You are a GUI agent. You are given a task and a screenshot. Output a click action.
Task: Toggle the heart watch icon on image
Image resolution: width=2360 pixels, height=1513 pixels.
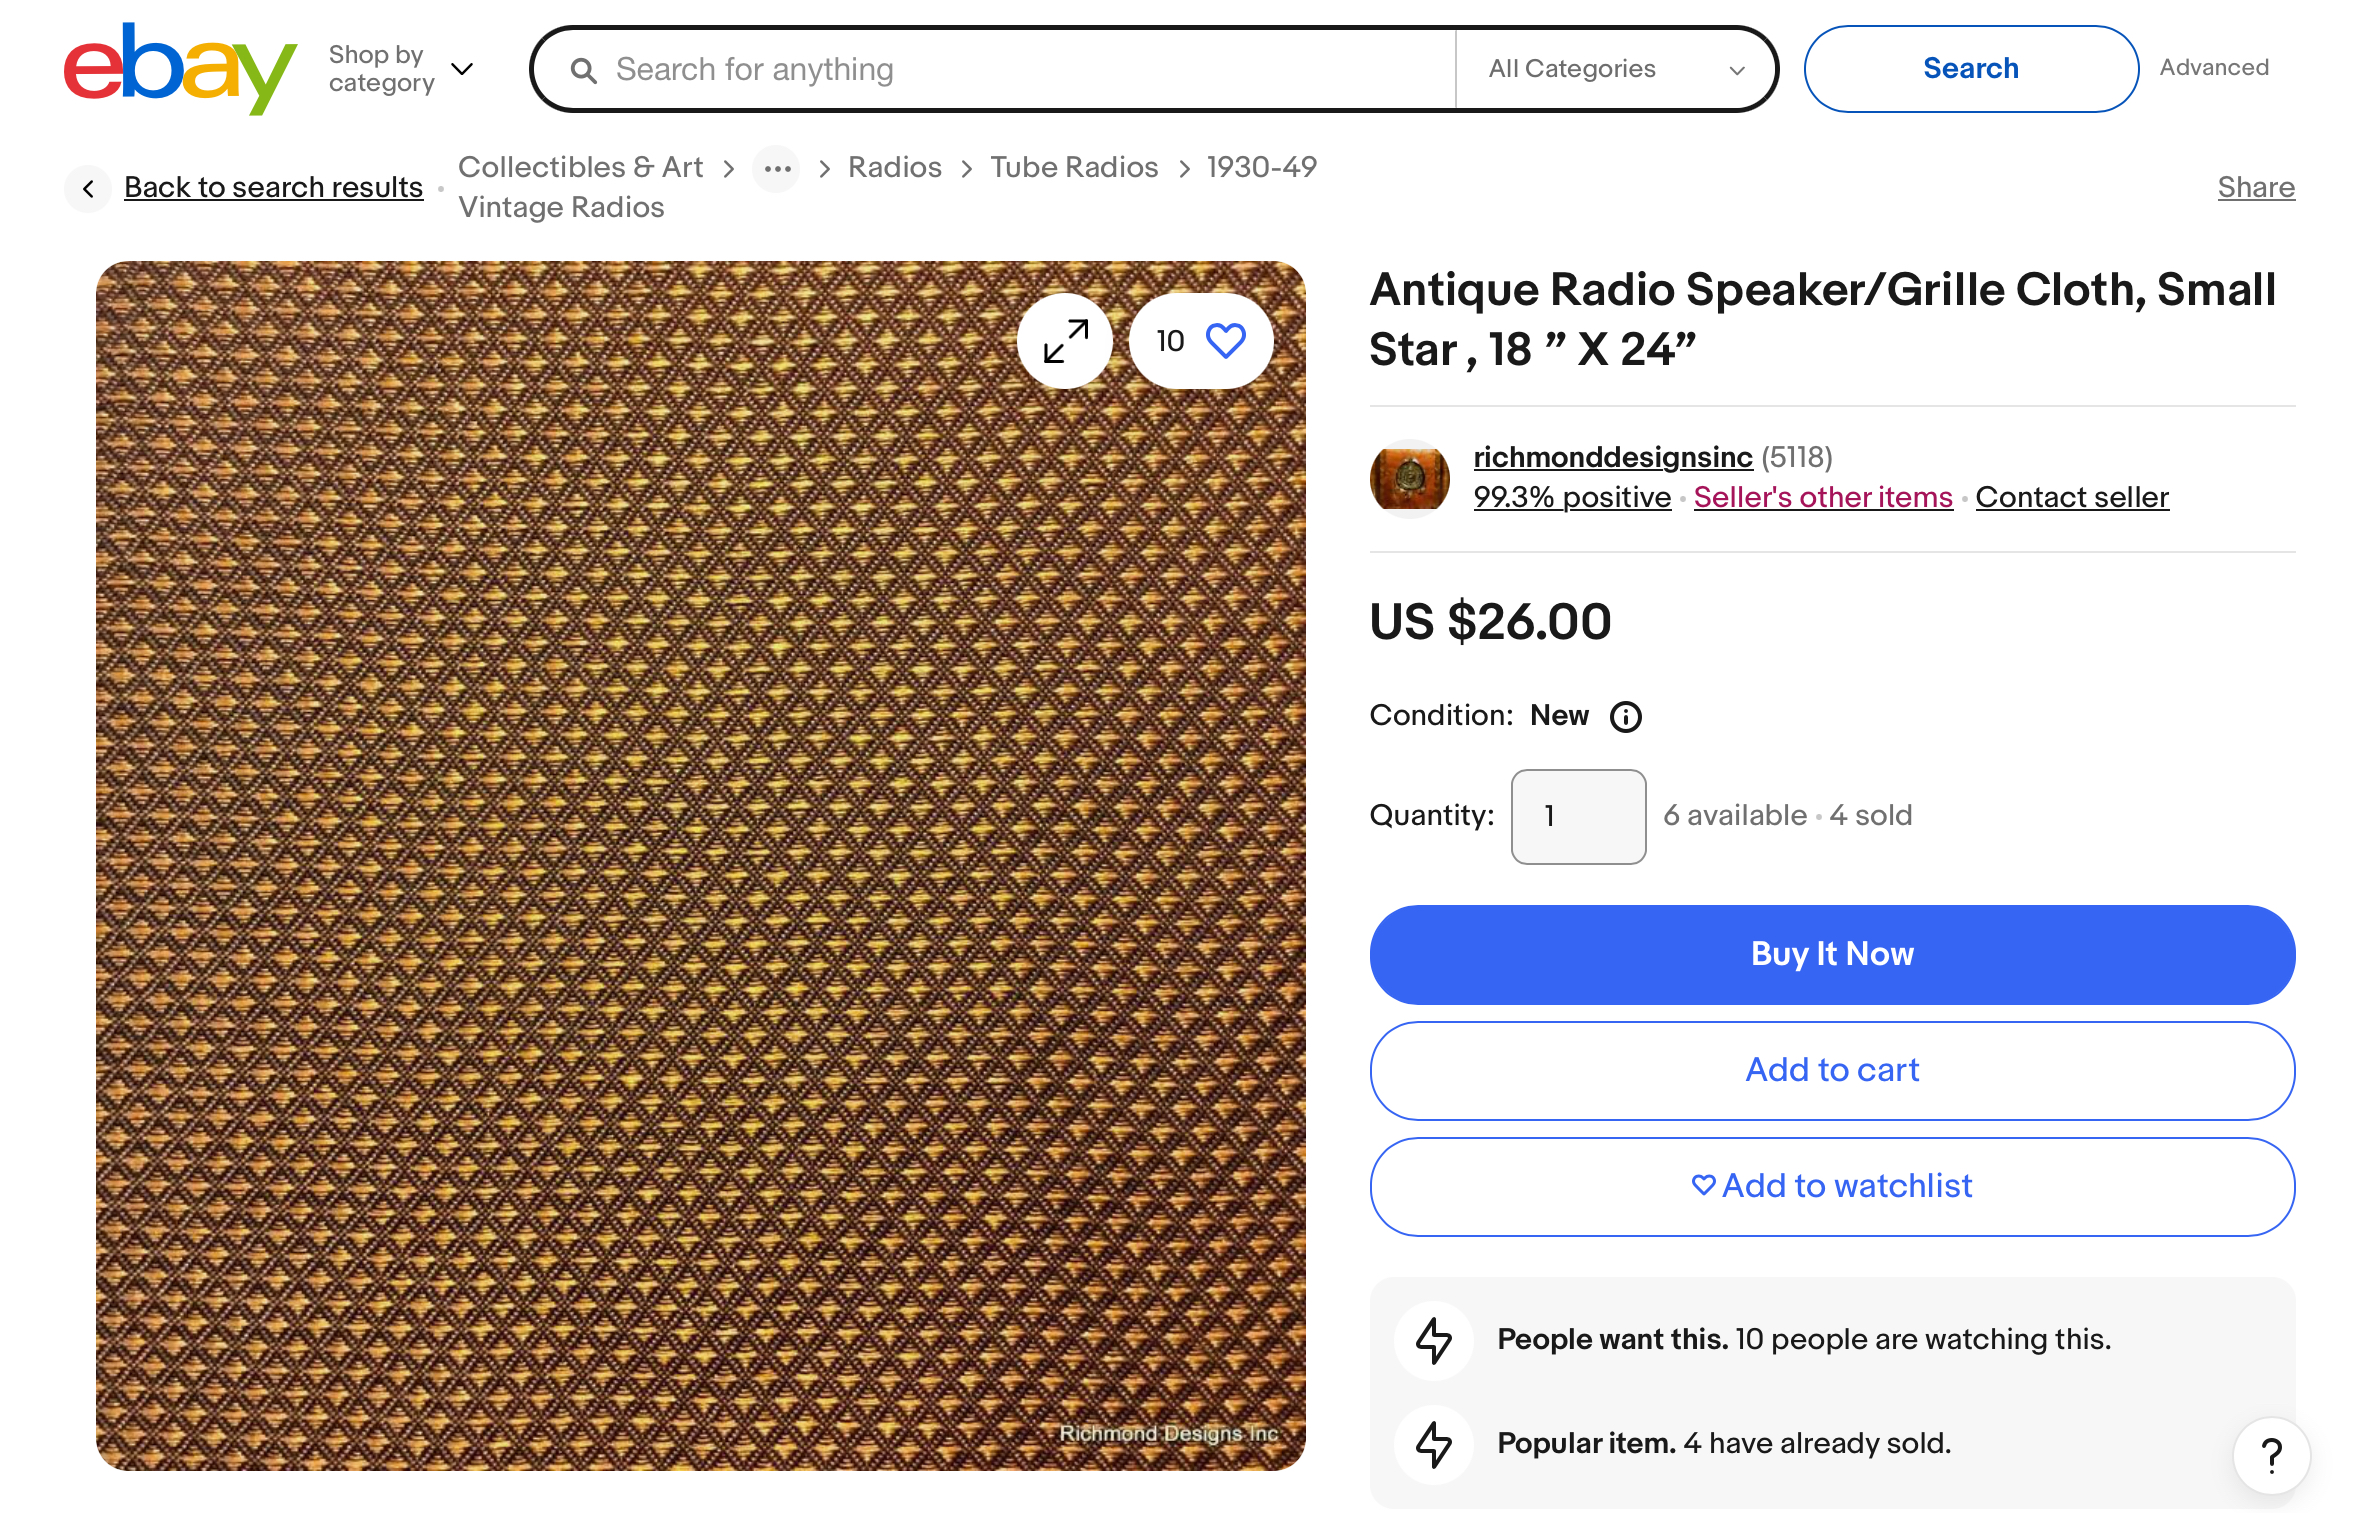pos(1224,341)
